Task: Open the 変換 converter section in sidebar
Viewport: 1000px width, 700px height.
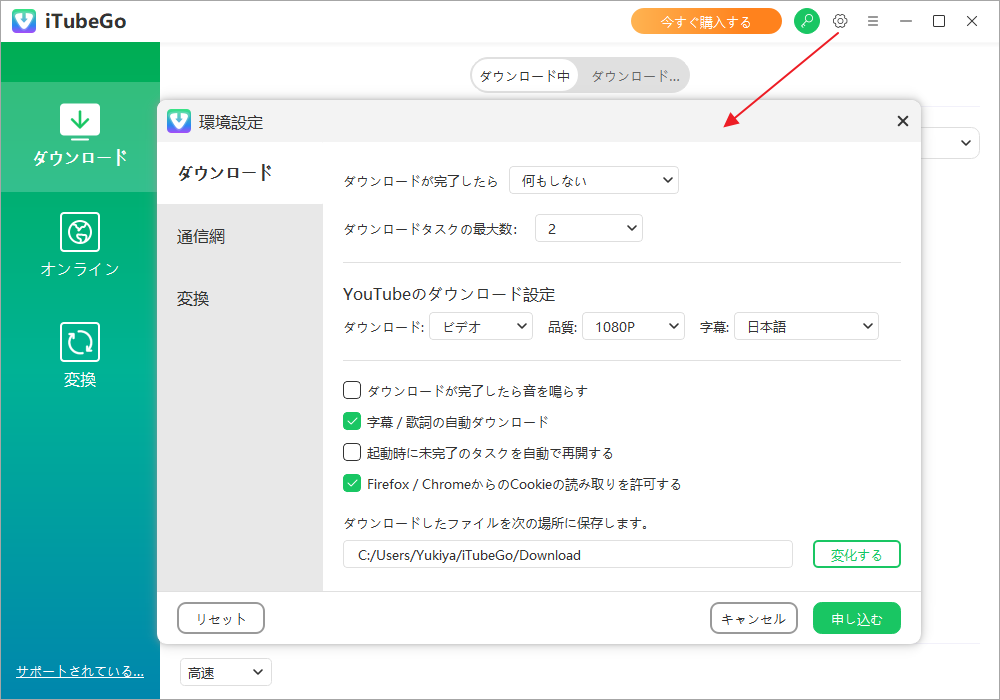Action: coord(80,356)
